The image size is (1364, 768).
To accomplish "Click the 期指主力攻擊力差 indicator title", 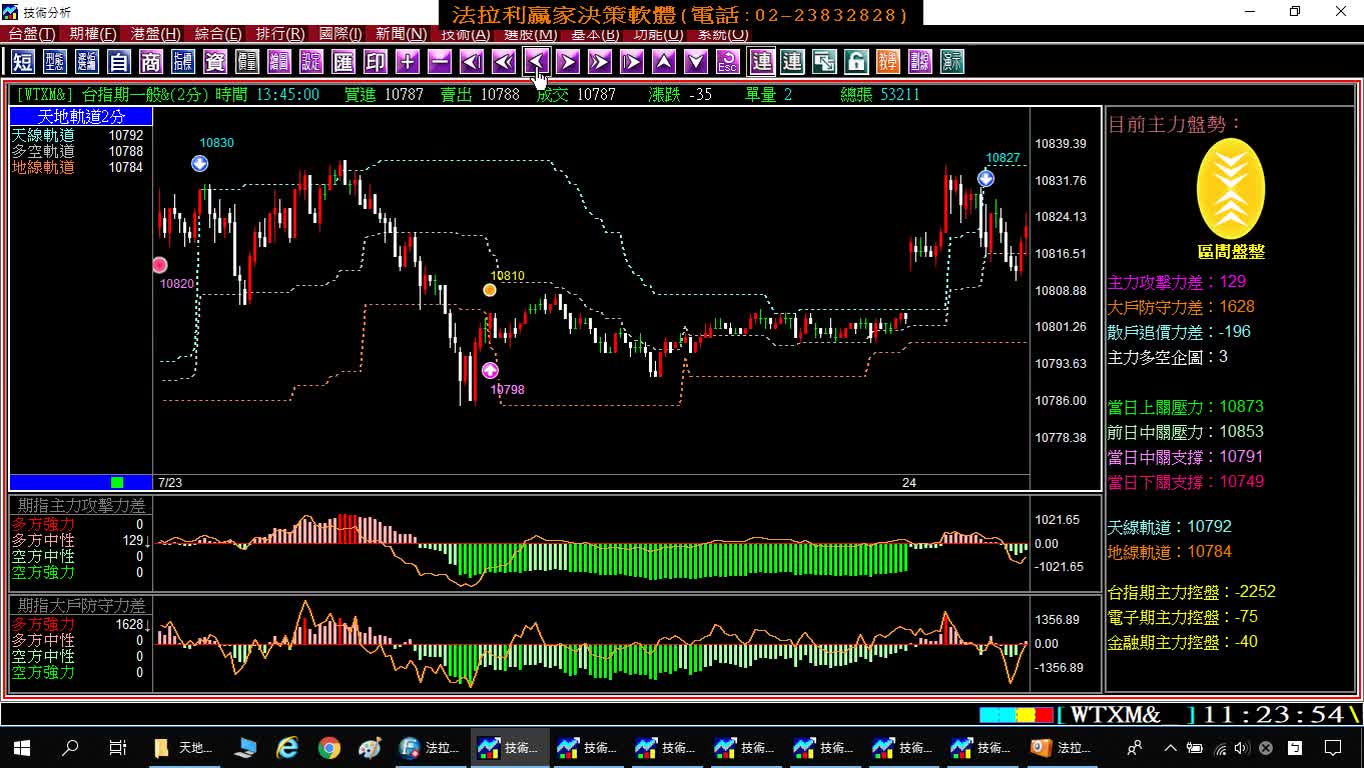I will coord(82,506).
